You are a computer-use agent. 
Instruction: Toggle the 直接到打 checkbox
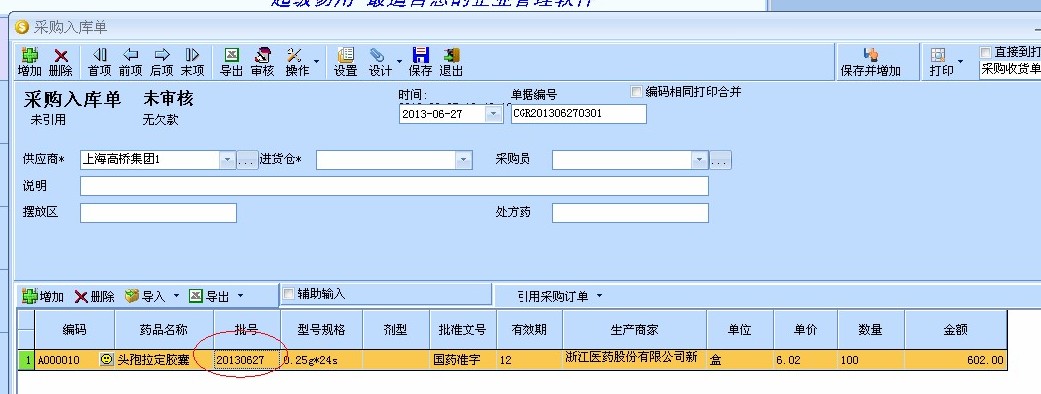click(985, 52)
